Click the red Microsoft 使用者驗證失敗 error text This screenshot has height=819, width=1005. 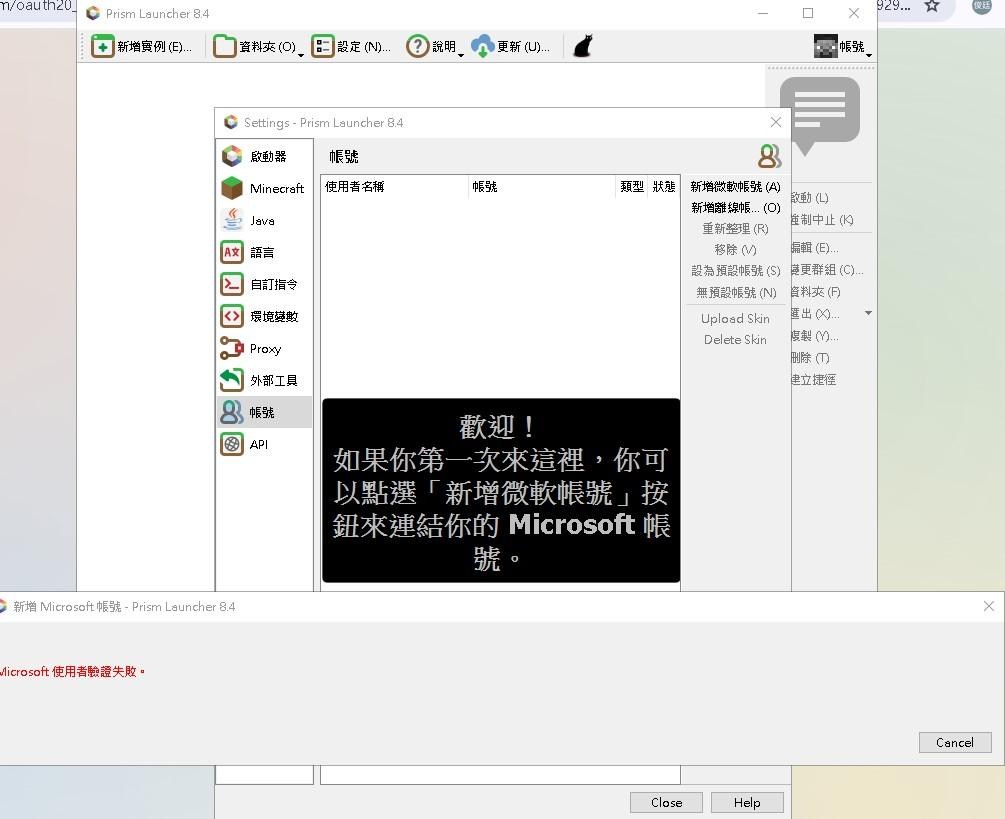click(72, 672)
